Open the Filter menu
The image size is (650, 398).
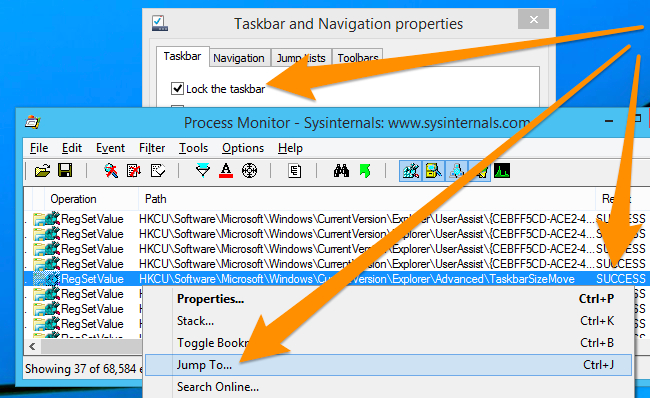point(152,148)
